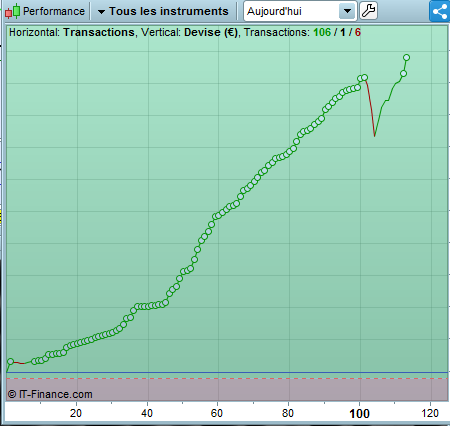The image size is (450, 426).
Task: Click the blue share icon
Action: click(440, 11)
